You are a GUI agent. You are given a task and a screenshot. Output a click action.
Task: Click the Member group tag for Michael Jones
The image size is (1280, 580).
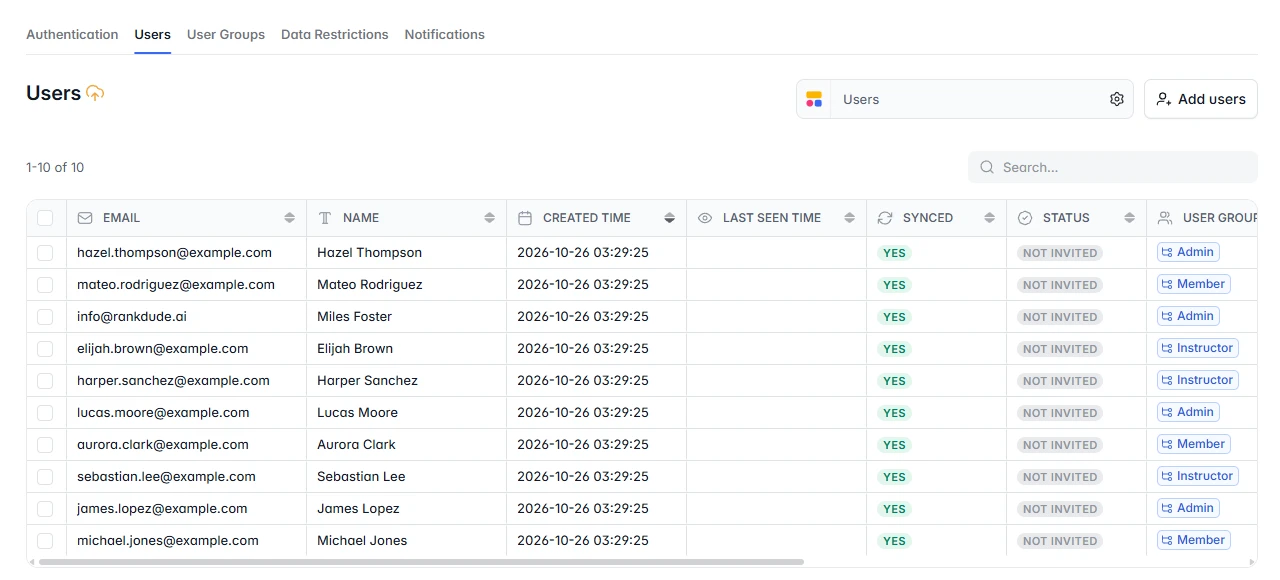pos(1194,540)
